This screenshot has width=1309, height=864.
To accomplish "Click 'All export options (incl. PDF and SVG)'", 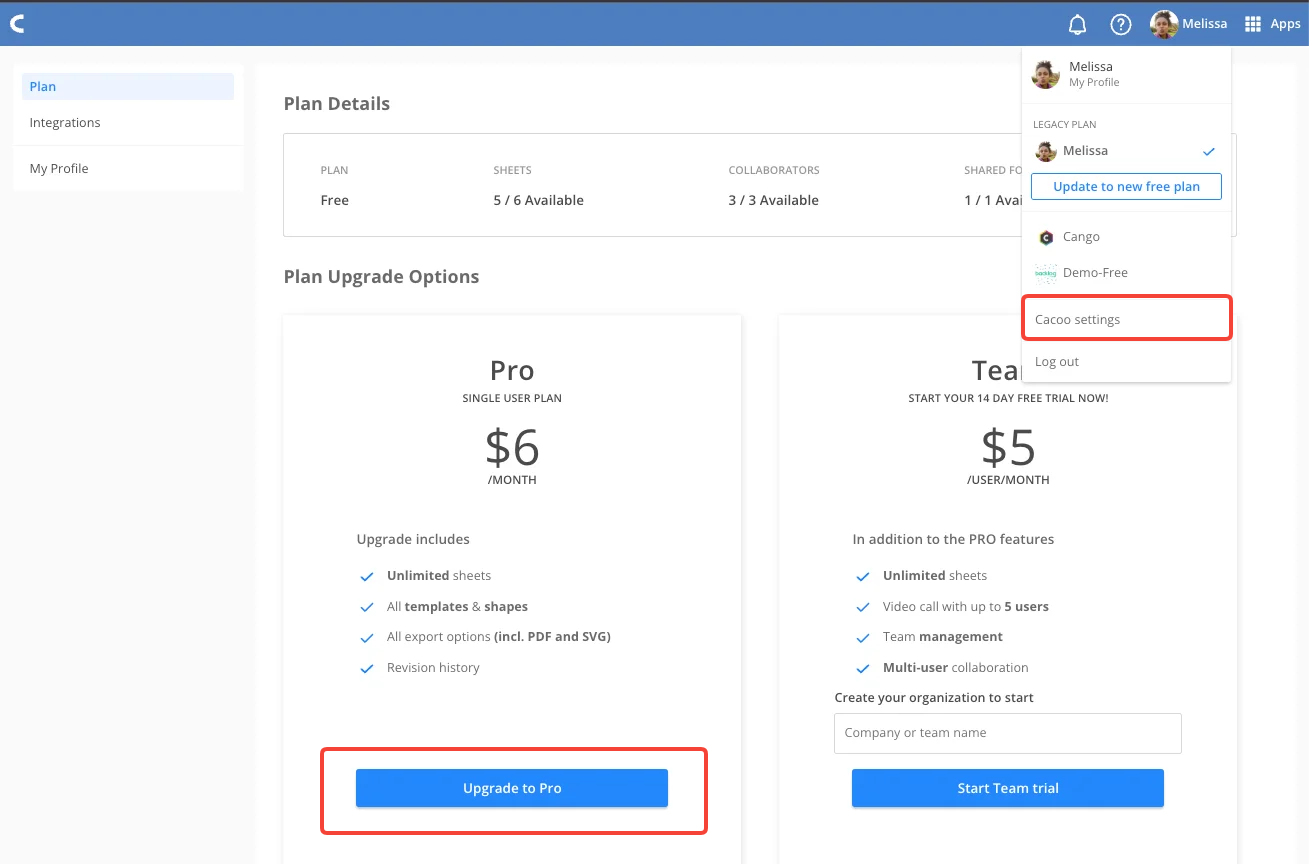I will [499, 637].
